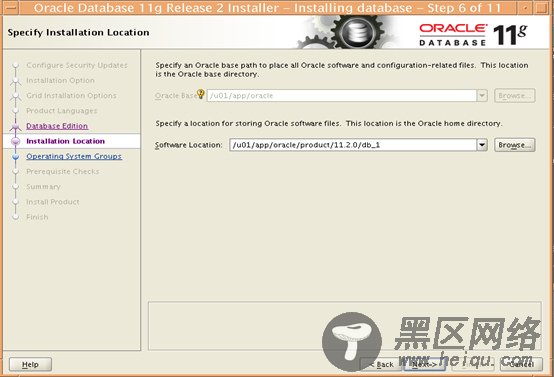Select Grid Installation Options step
Screen dimensions: 554x377
pos(71,95)
